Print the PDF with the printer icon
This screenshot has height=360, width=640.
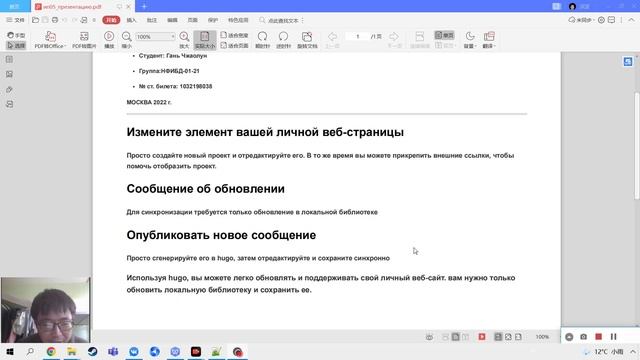pos(55,20)
